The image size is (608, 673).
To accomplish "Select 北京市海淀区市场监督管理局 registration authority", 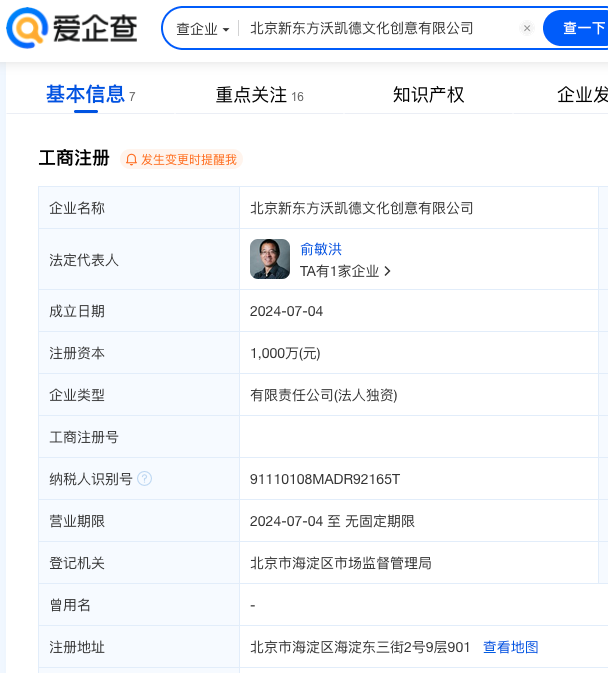I will 341,563.
